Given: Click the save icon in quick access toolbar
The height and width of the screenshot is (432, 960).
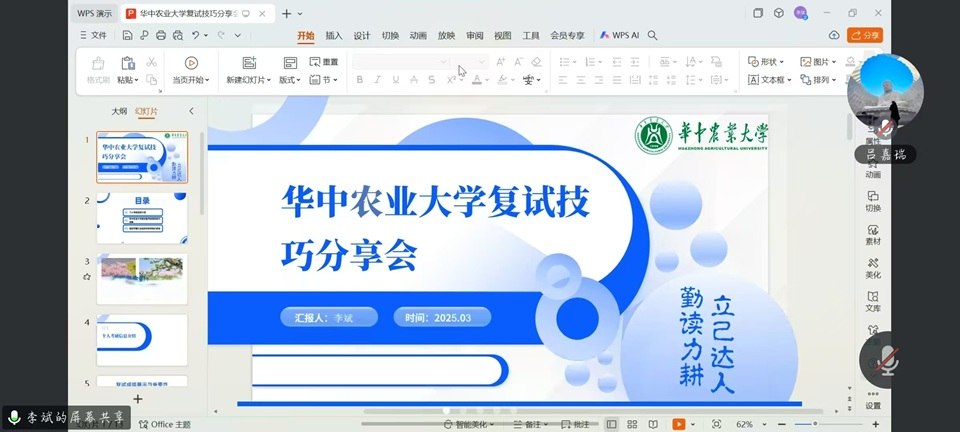Looking at the screenshot, I should (129, 35).
